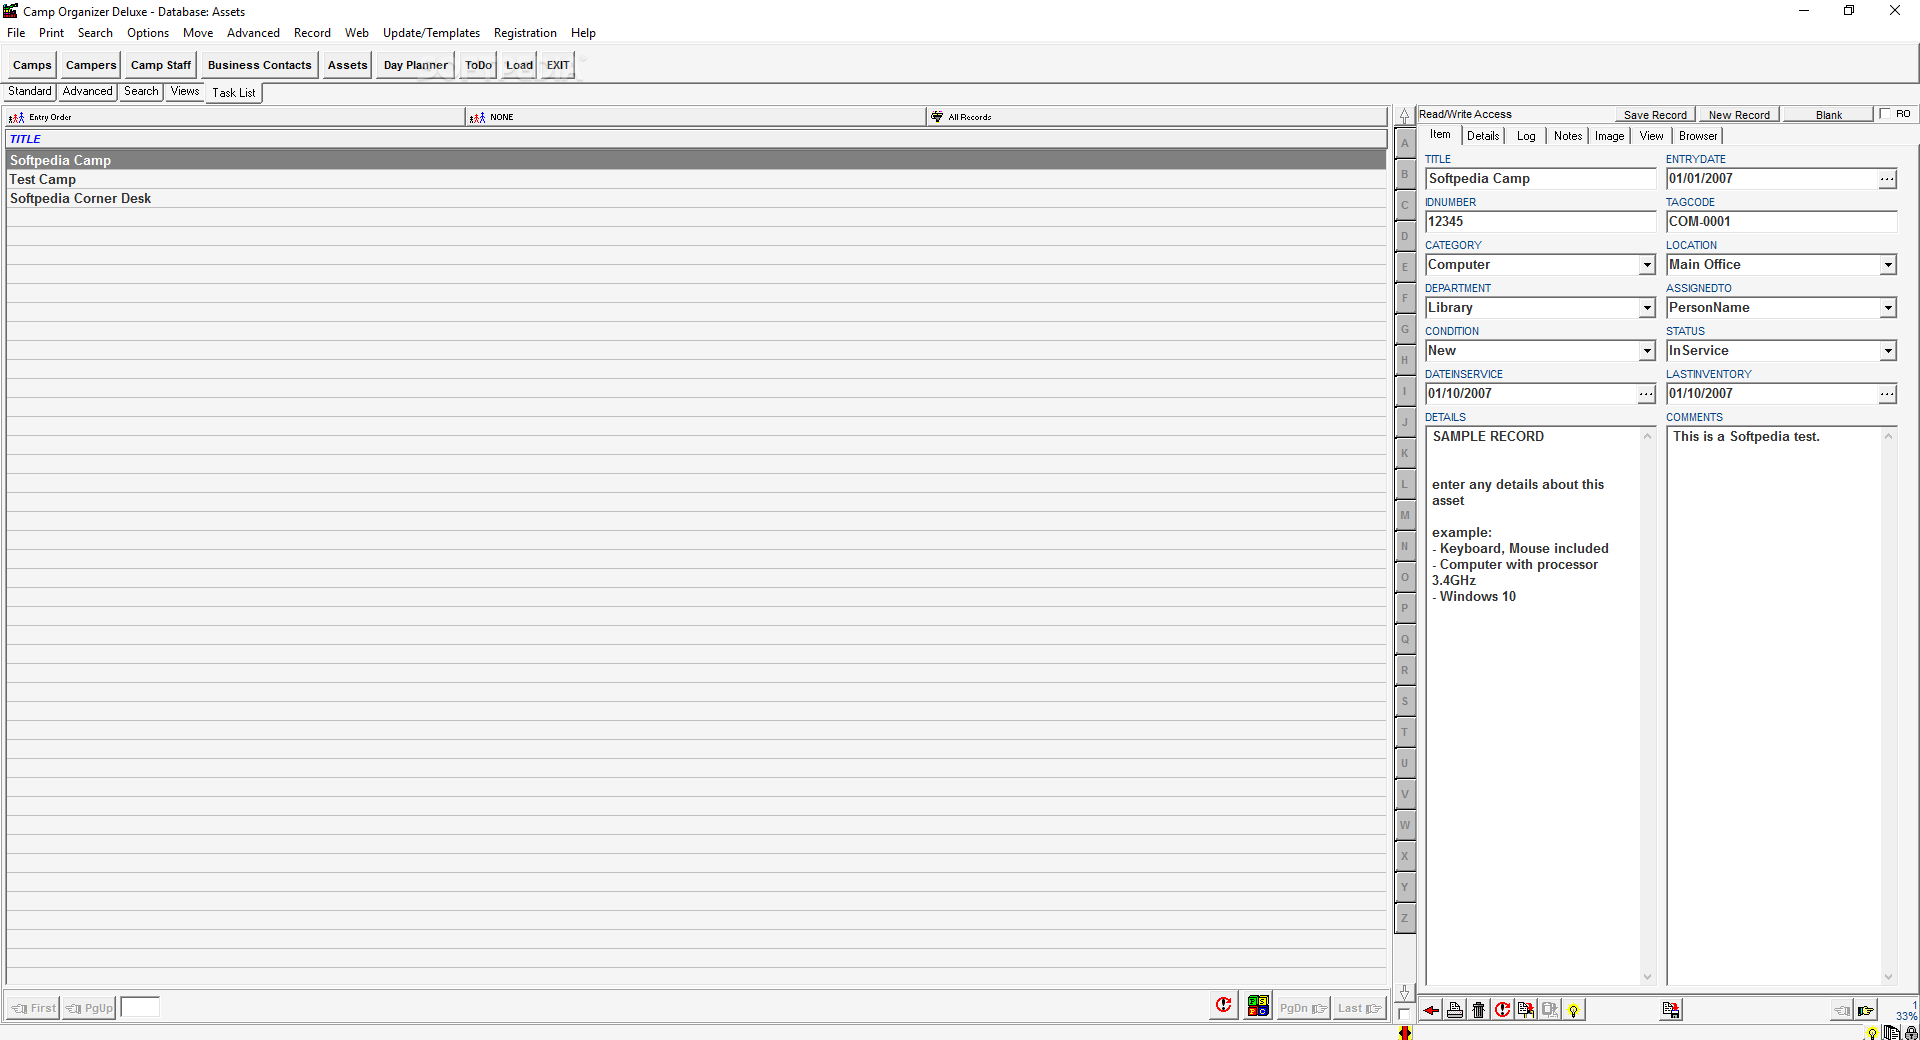The width and height of the screenshot is (1920, 1040).
Task: Toggle the RO read-only checkbox
Action: click(x=1885, y=114)
